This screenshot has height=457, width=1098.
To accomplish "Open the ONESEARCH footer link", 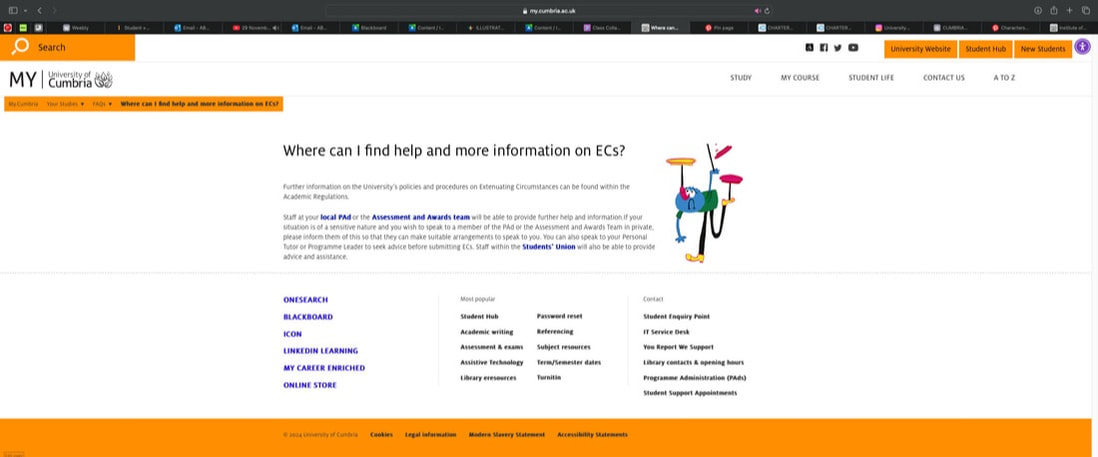I will tap(305, 300).
